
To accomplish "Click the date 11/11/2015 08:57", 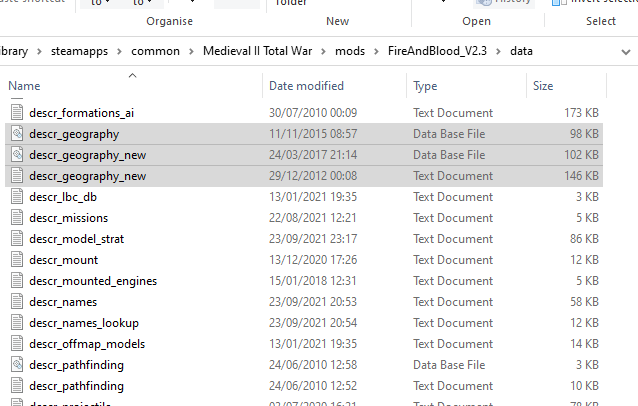I will [x=313, y=134].
